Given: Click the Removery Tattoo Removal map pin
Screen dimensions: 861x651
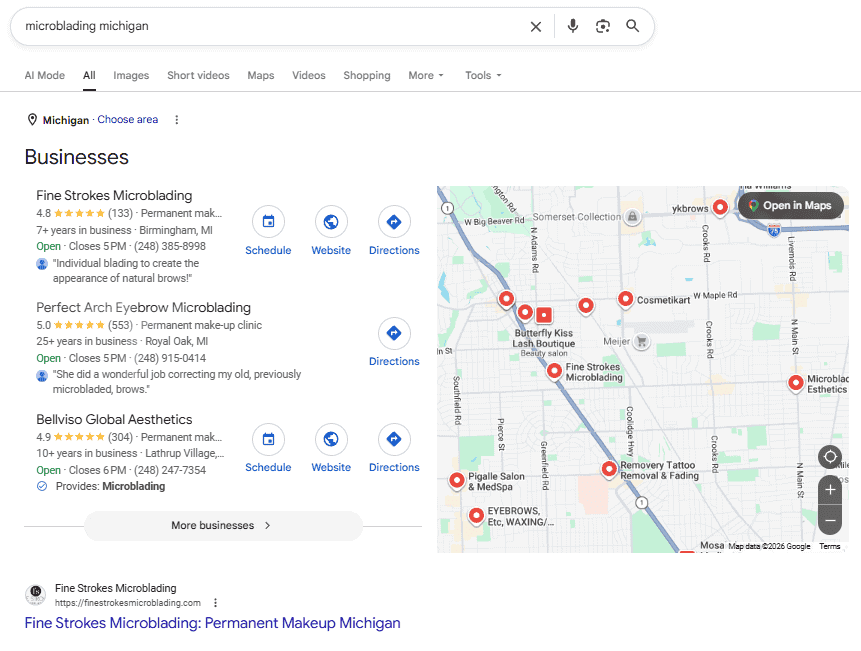Looking at the screenshot, I should (609, 469).
